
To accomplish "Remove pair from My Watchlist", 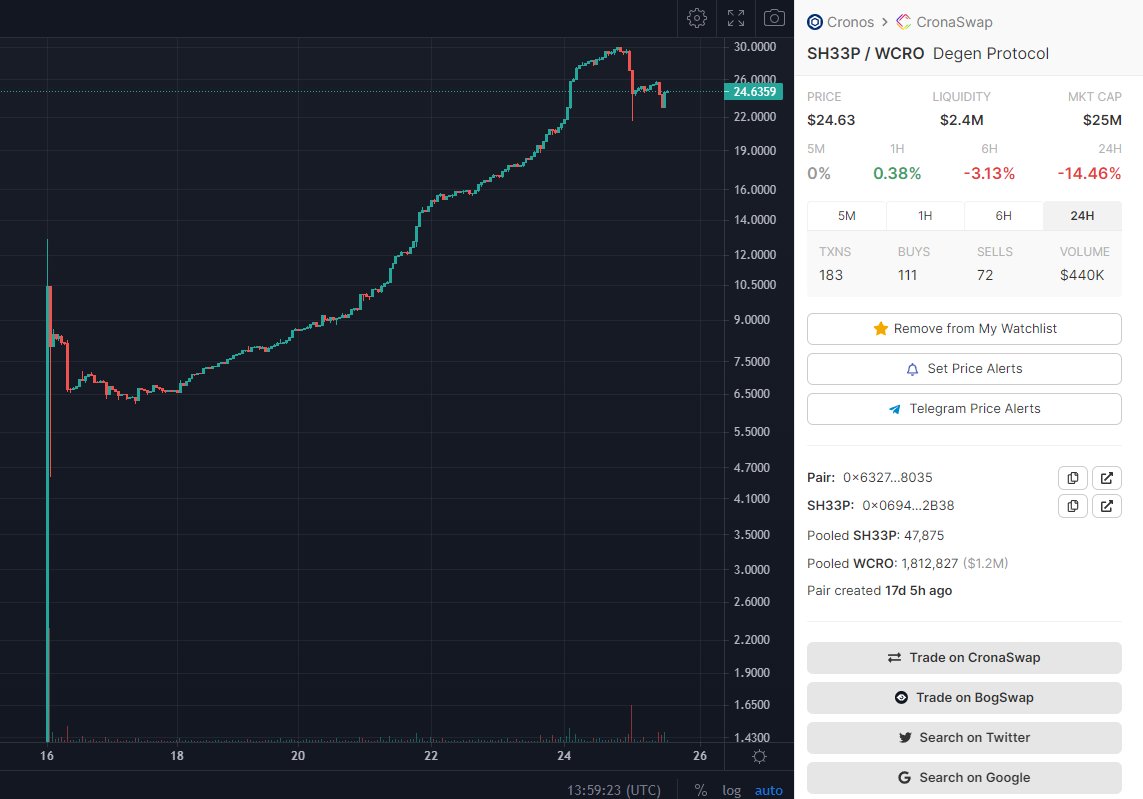I will [x=964, y=329].
